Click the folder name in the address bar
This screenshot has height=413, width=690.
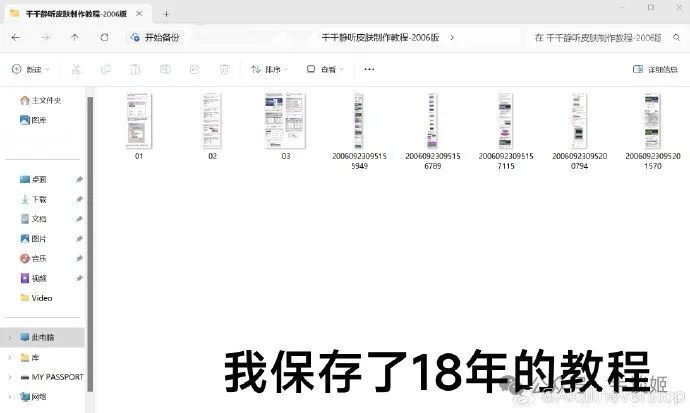[380, 38]
